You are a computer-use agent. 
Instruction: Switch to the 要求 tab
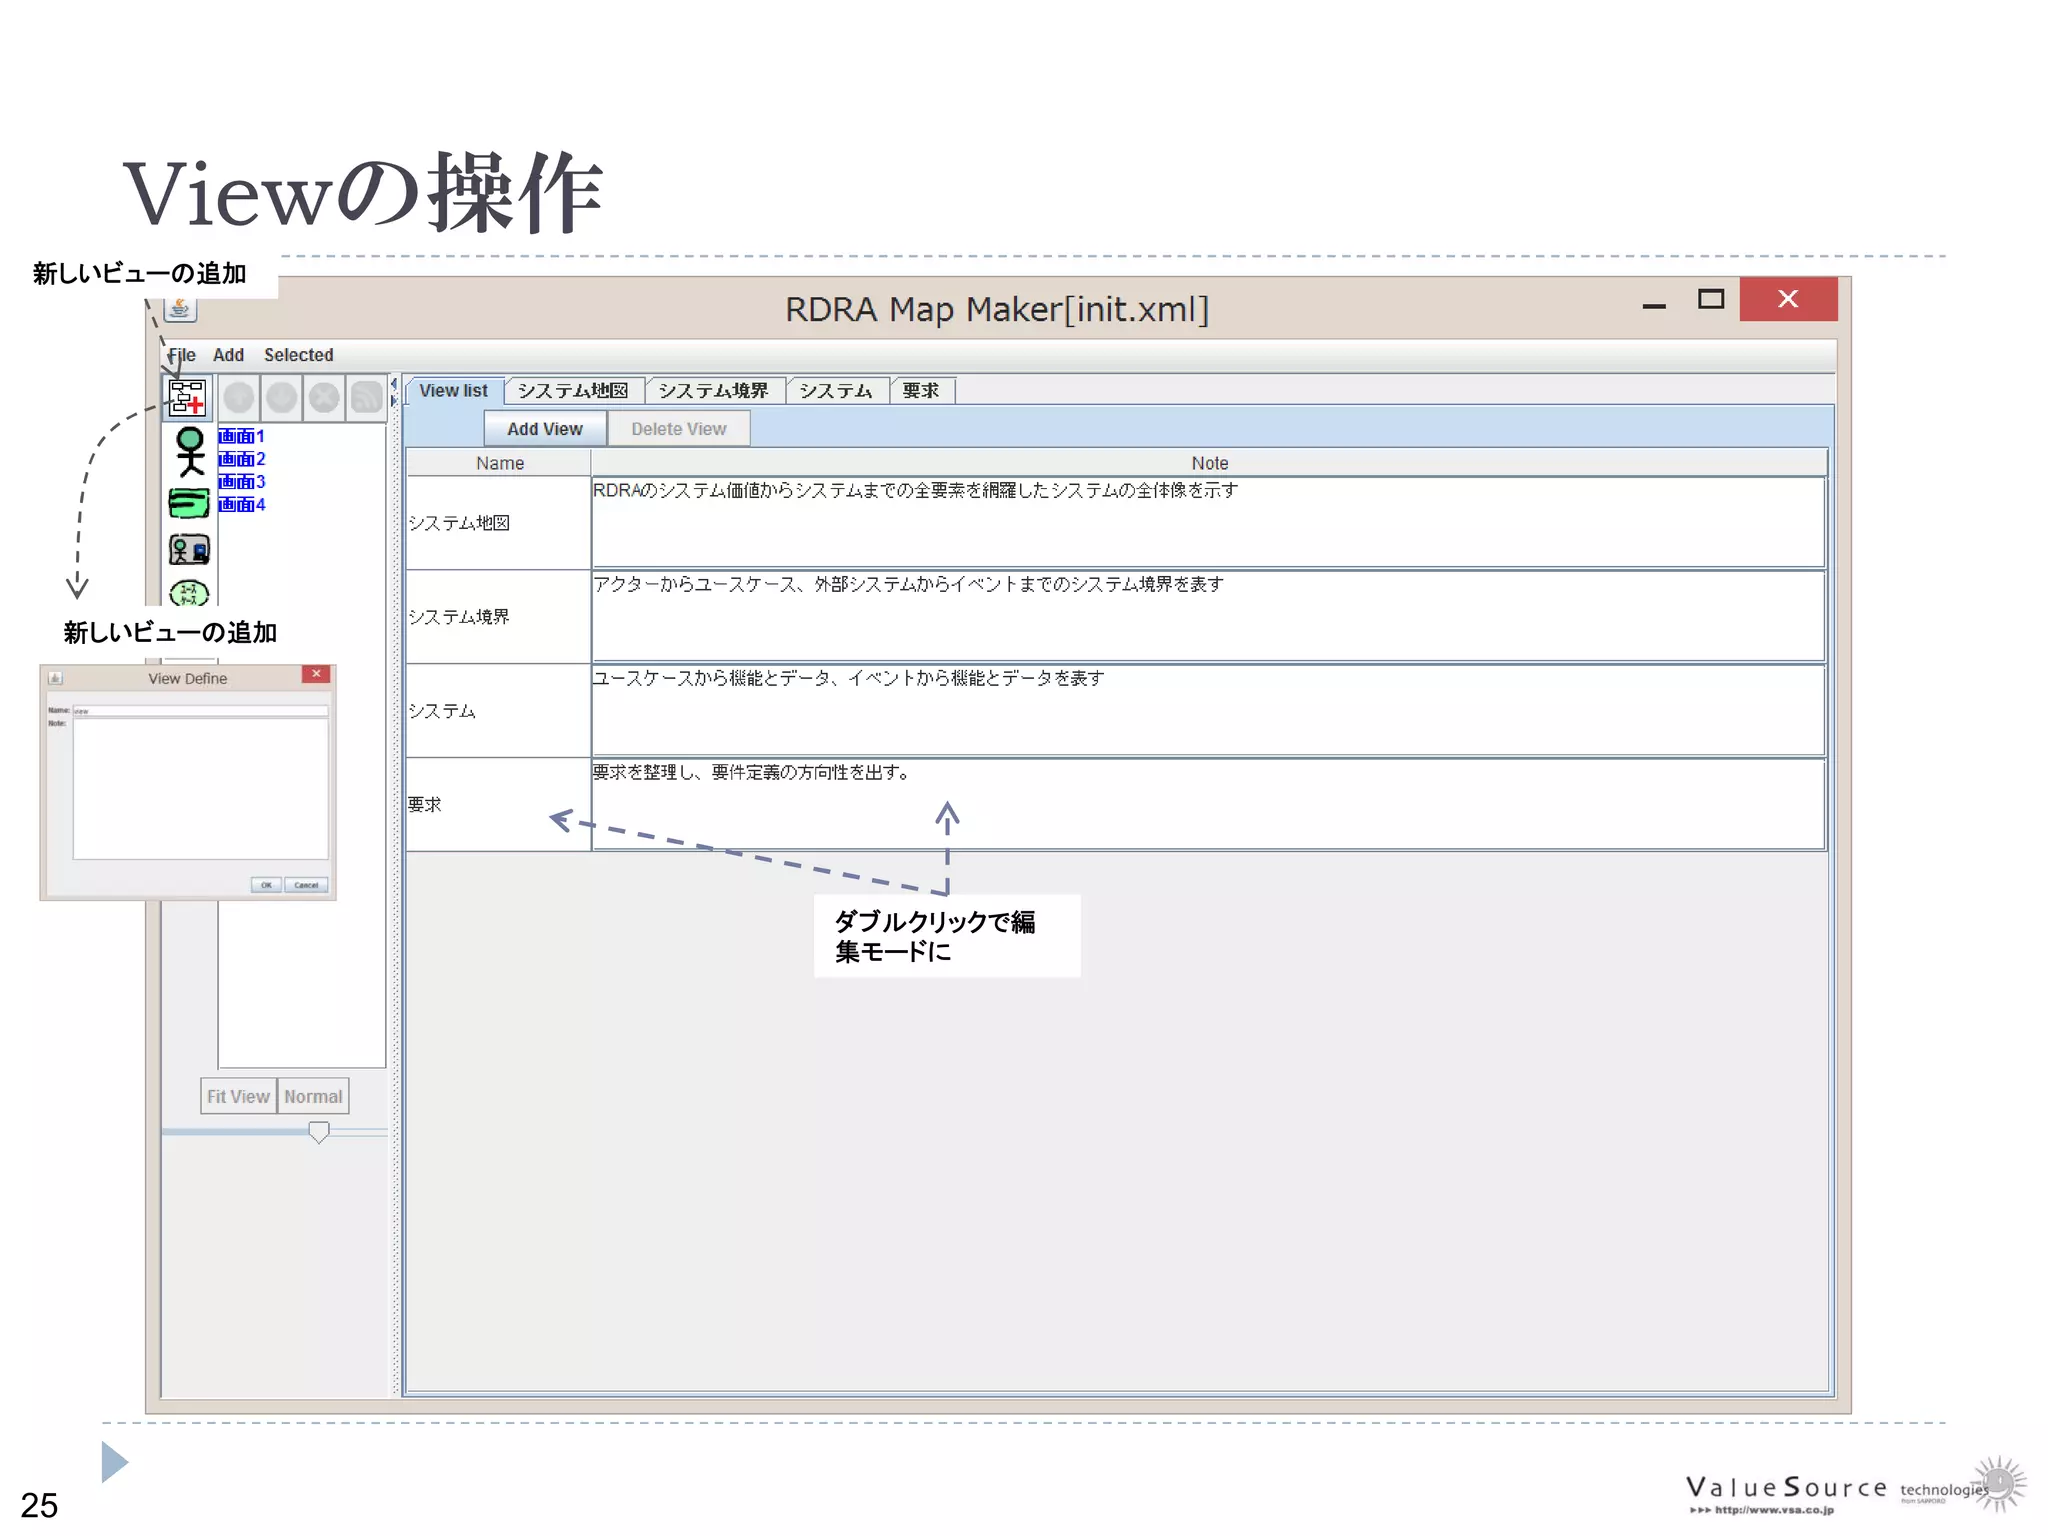coord(921,391)
